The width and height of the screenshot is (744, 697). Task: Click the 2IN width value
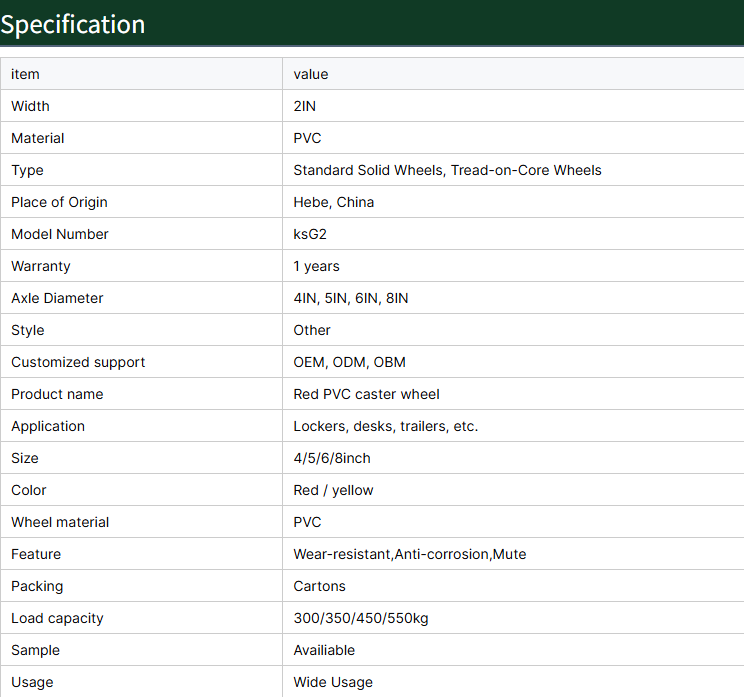(305, 106)
